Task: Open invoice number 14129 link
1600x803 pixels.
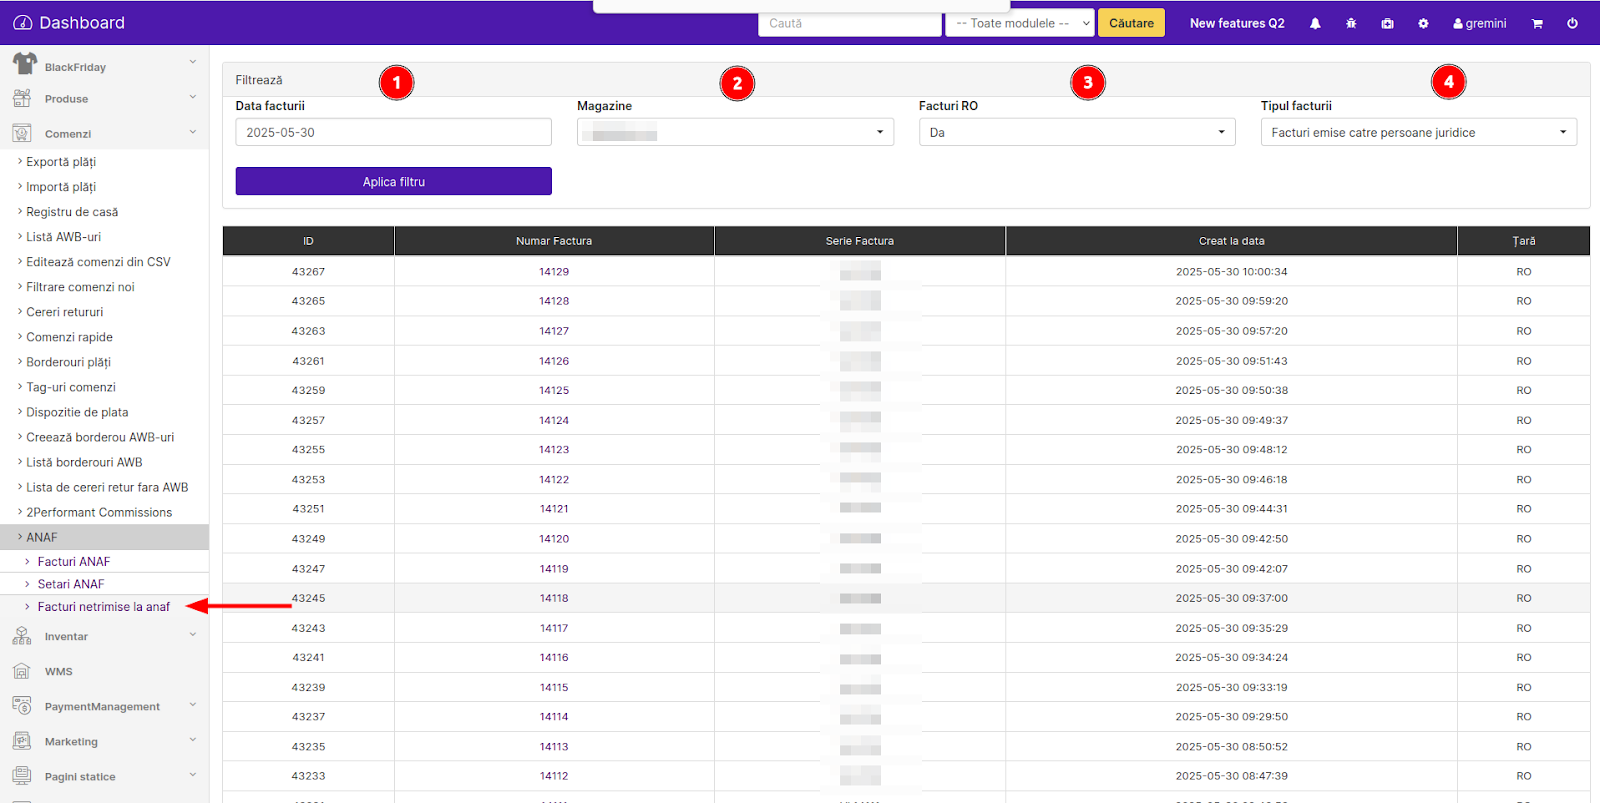Action: (x=554, y=272)
